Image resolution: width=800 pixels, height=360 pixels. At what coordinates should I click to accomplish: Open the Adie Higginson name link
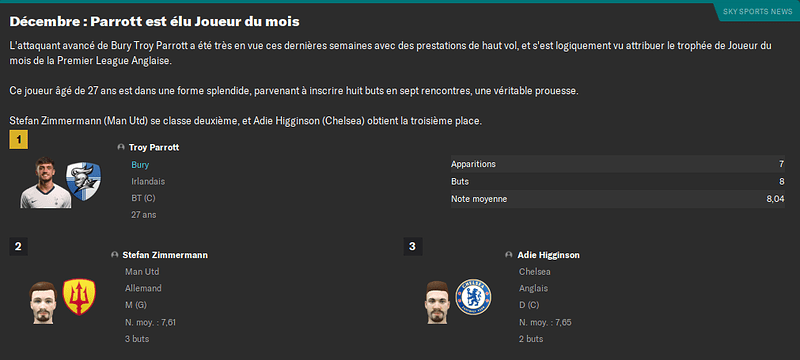pos(548,255)
